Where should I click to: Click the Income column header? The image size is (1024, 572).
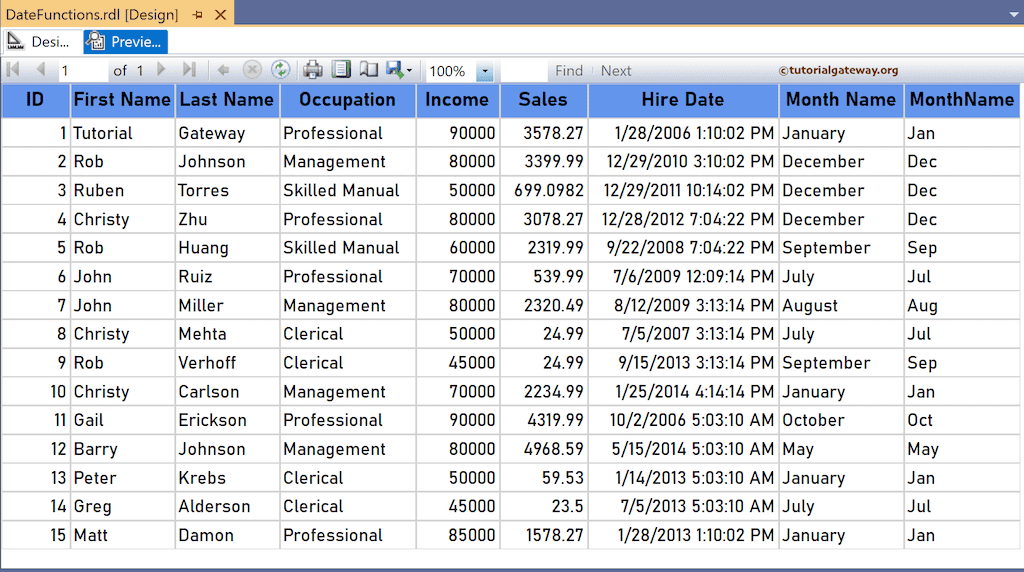(x=457, y=100)
